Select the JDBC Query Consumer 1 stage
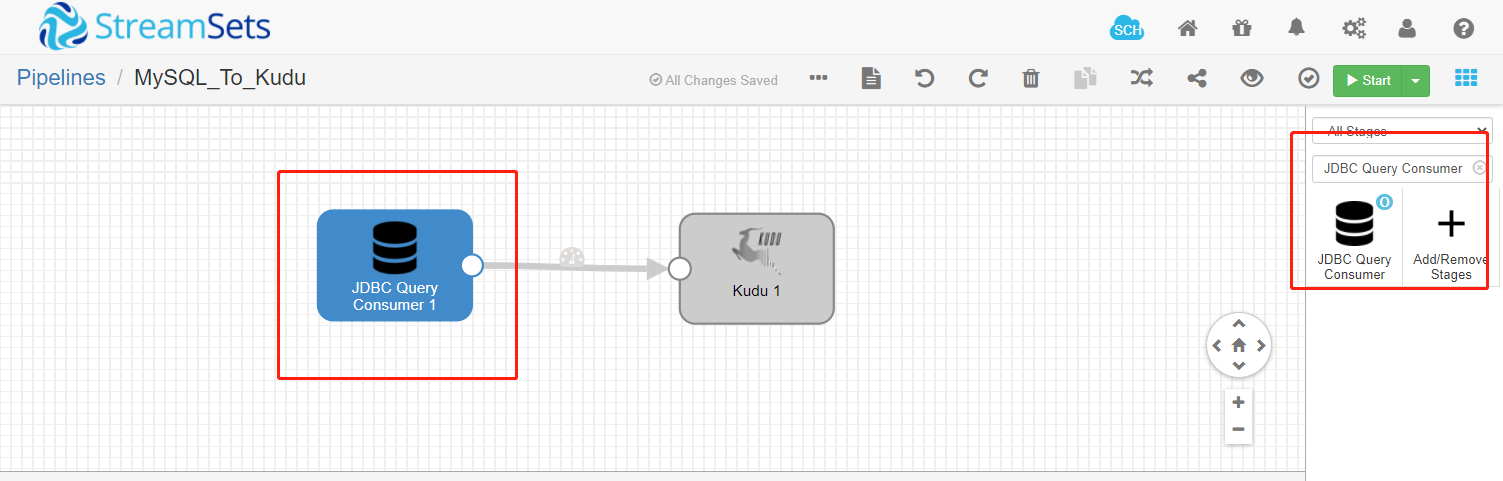This screenshot has height=481, width=1503. coord(395,265)
